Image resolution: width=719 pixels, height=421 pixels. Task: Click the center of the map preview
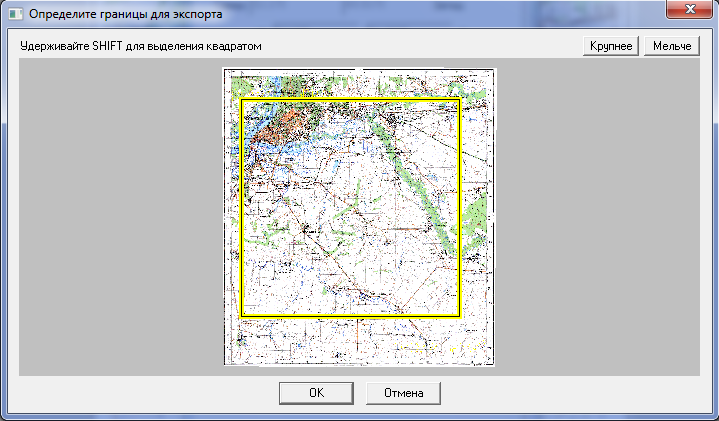(x=359, y=217)
